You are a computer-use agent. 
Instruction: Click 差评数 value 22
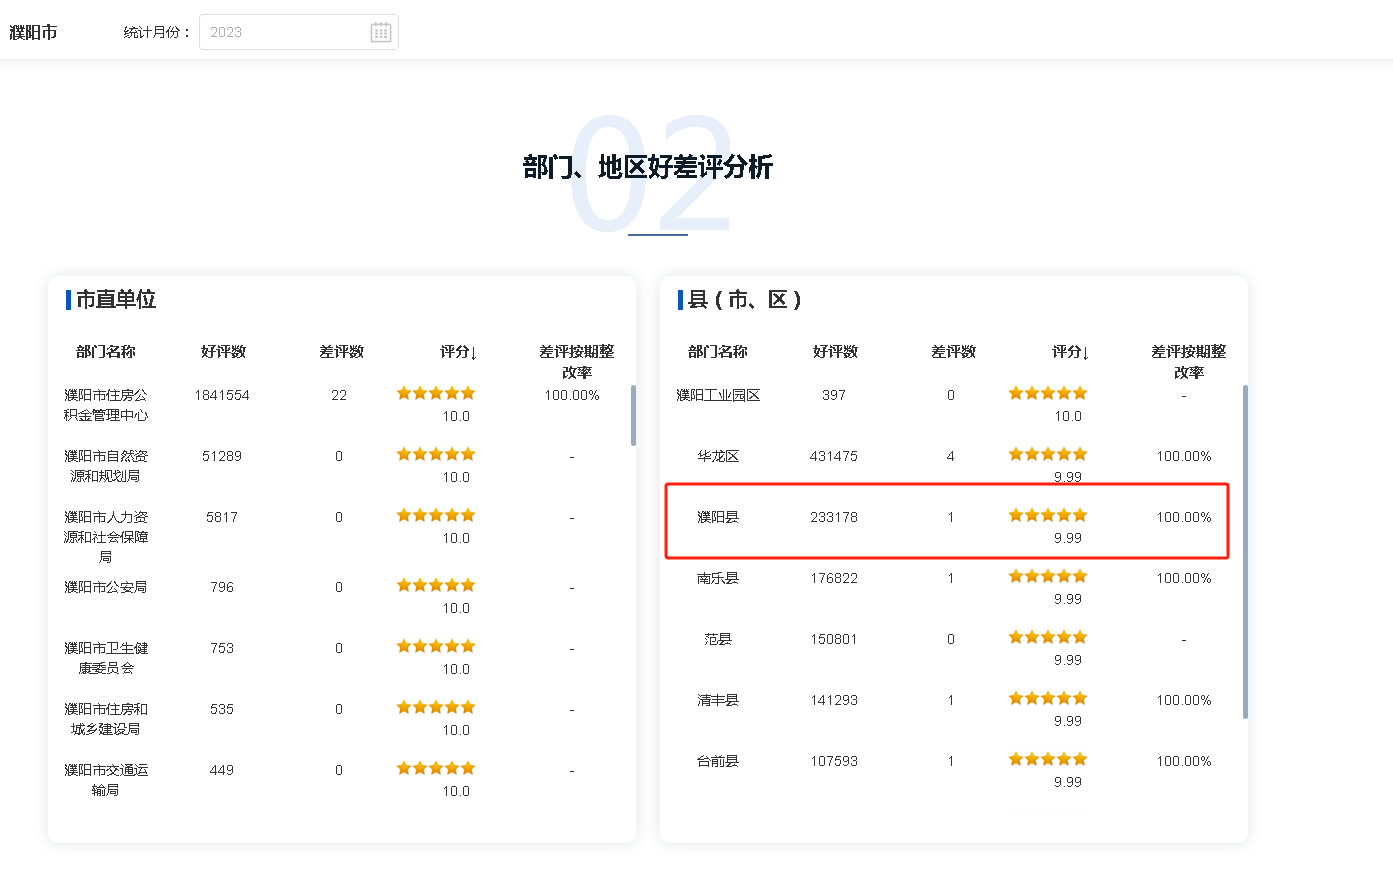tap(339, 395)
